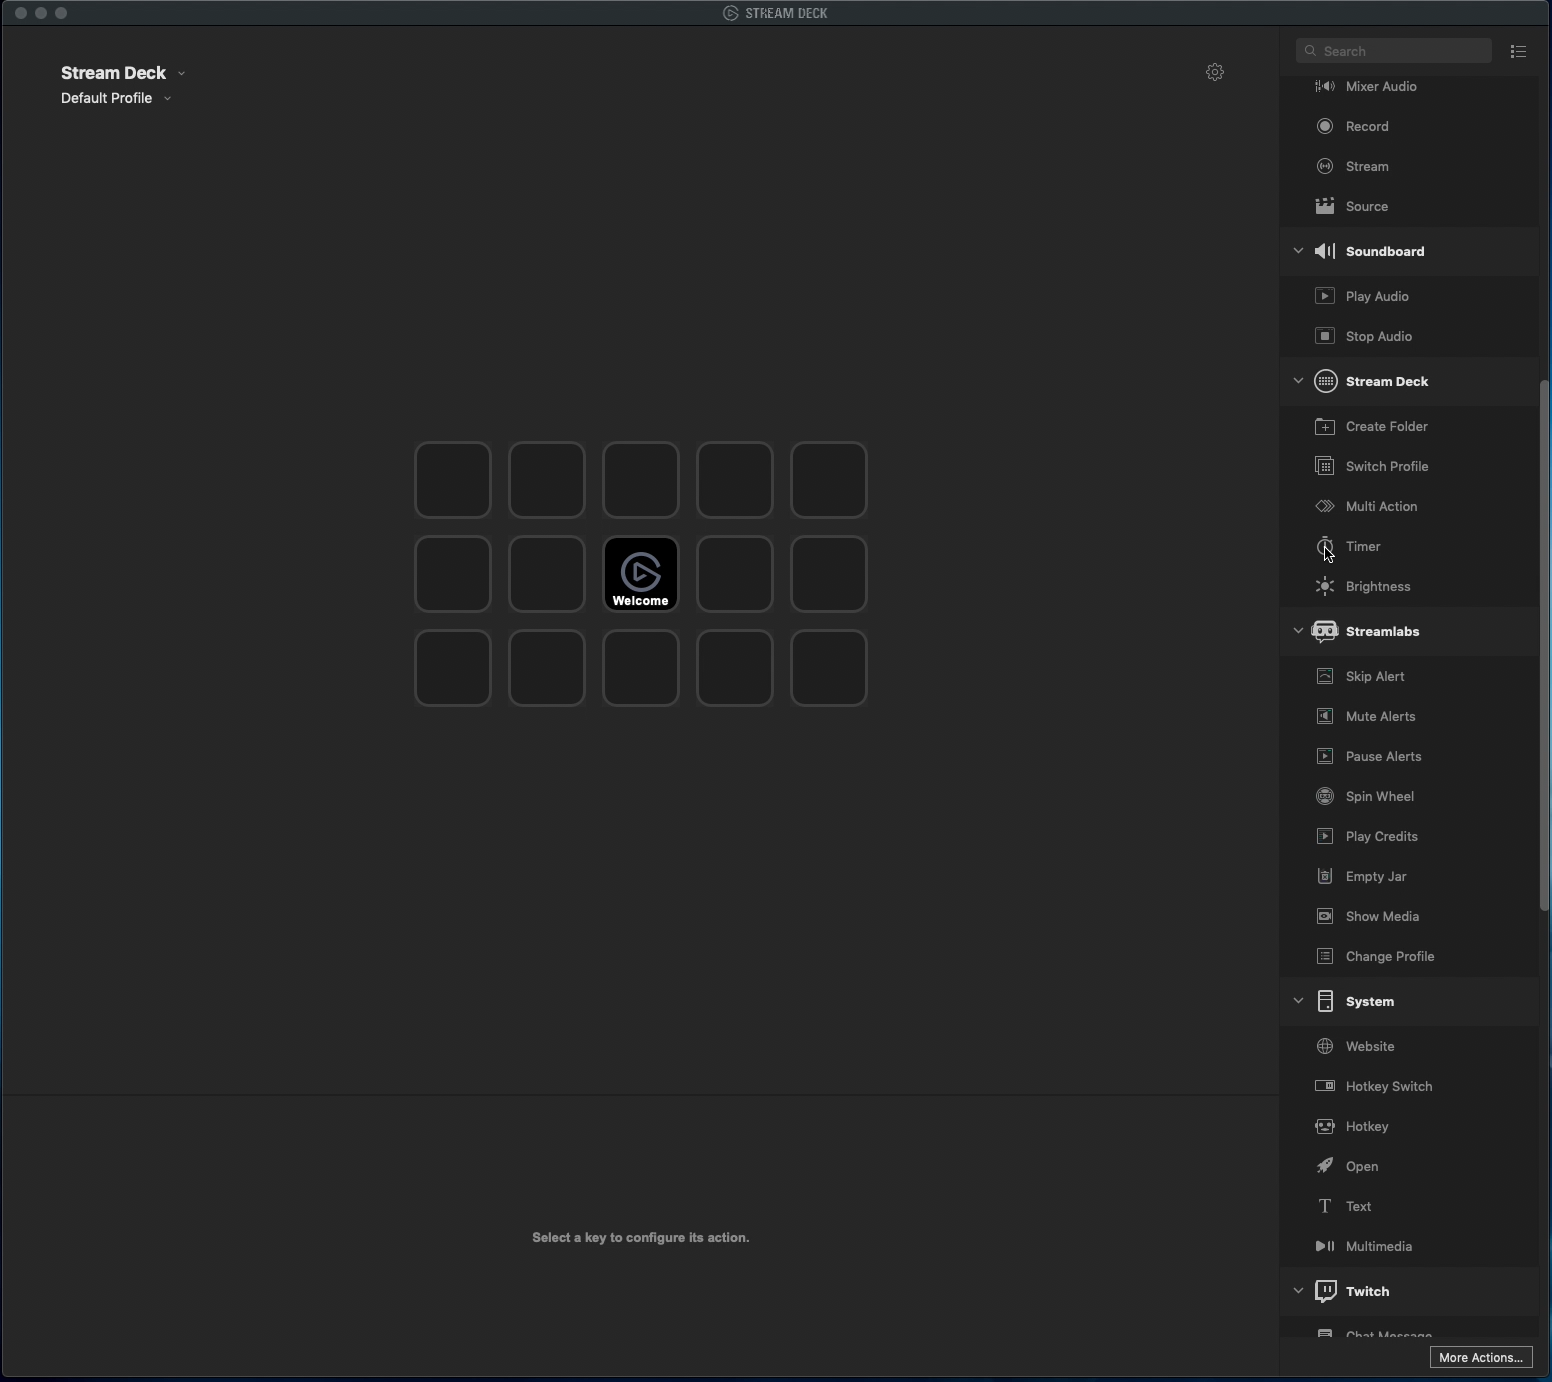The image size is (1552, 1382).
Task: Click the Mixer Audio action icon
Action: click(x=1325, y=86)
